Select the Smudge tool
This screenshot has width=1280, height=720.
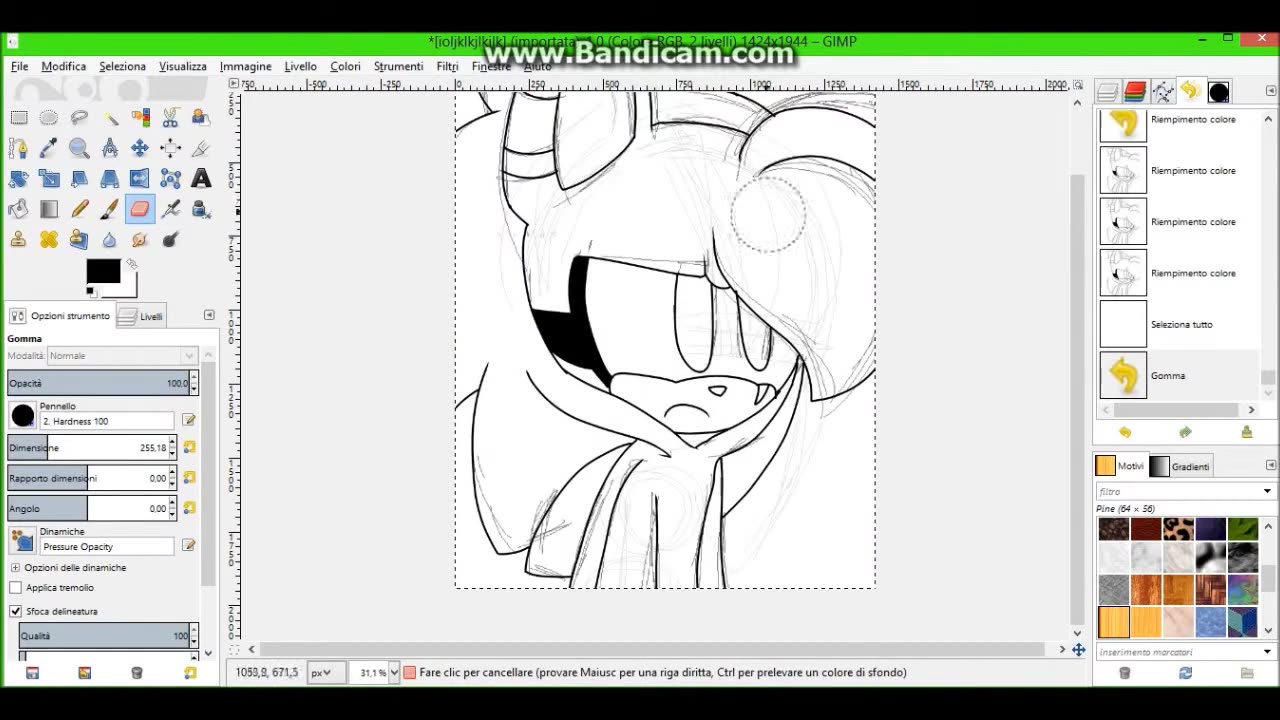(140, 240)
